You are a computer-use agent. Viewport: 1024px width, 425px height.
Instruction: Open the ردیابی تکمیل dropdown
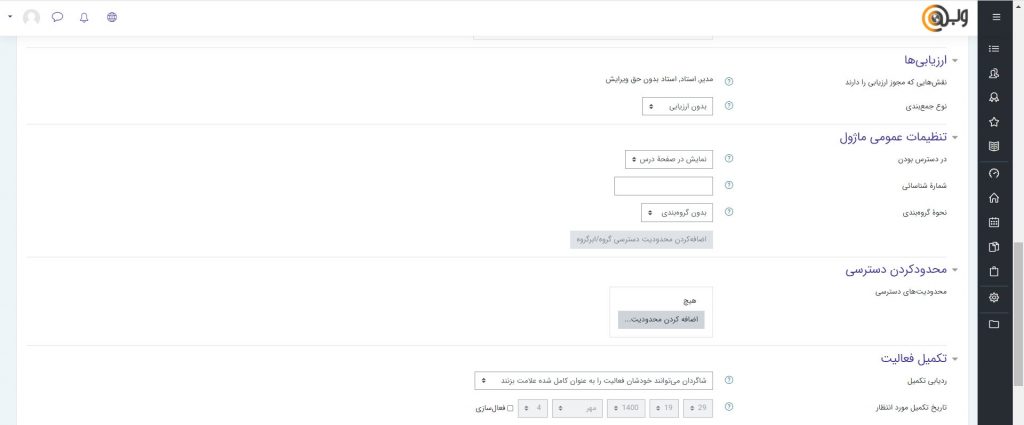[594, 381]
